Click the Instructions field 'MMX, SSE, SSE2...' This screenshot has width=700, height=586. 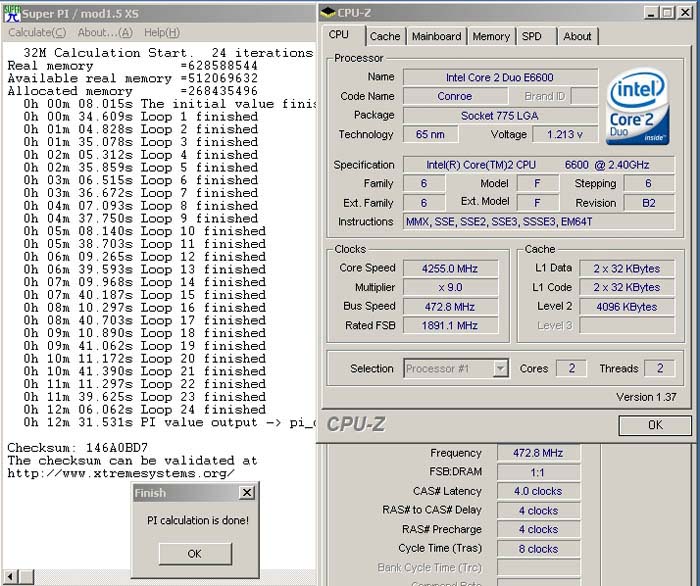[539, 221]
